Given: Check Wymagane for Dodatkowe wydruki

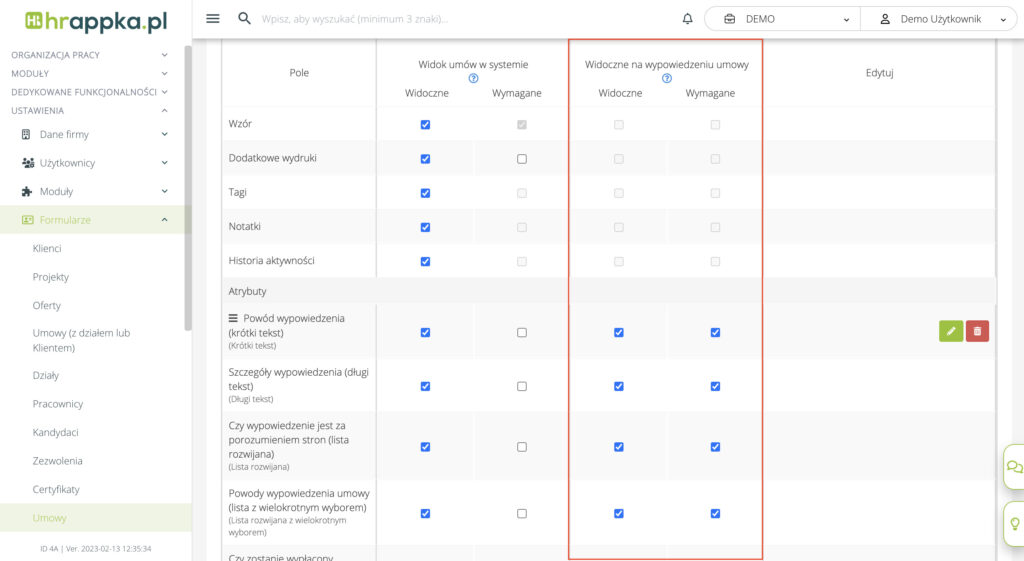Looking at the screenshot, I should [x=522, y=159].
